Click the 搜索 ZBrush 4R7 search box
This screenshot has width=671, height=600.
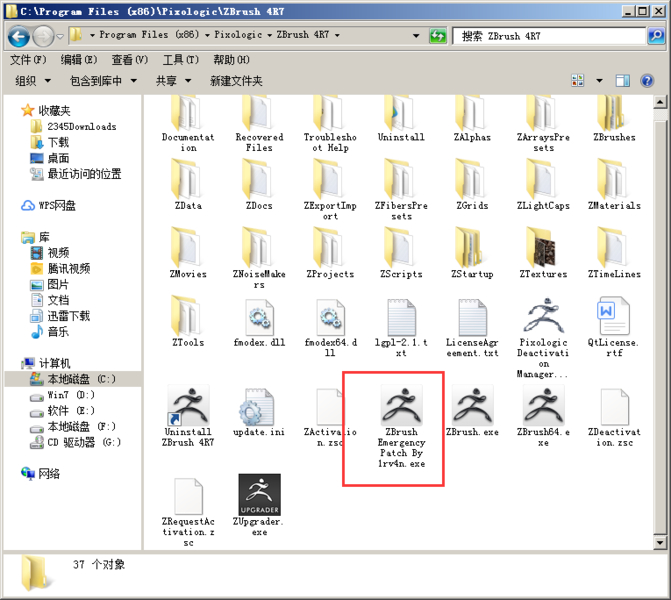(545, 36)
